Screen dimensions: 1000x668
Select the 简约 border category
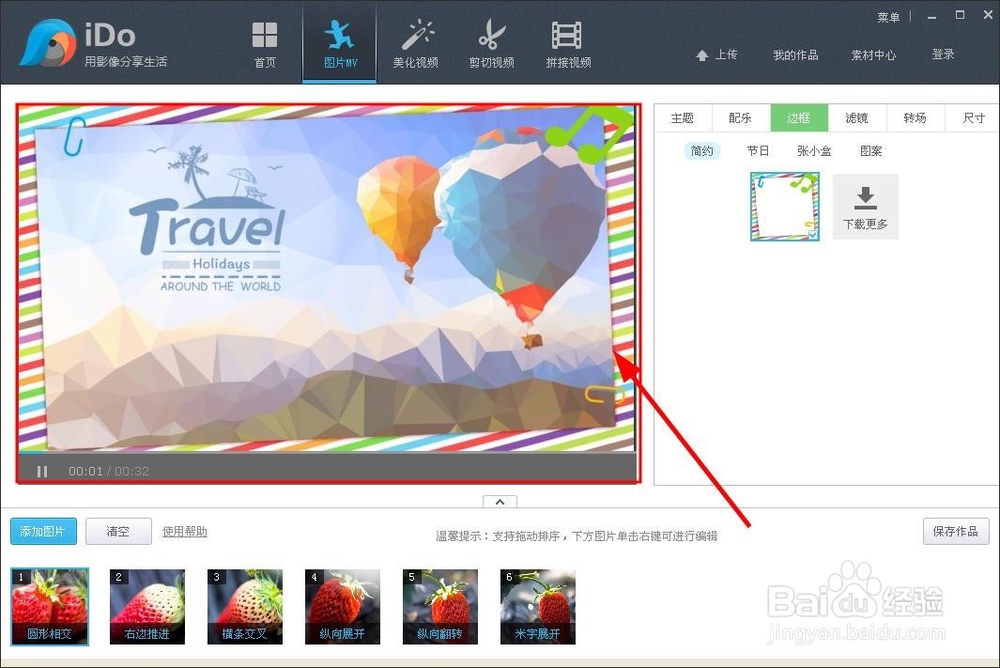702,151
